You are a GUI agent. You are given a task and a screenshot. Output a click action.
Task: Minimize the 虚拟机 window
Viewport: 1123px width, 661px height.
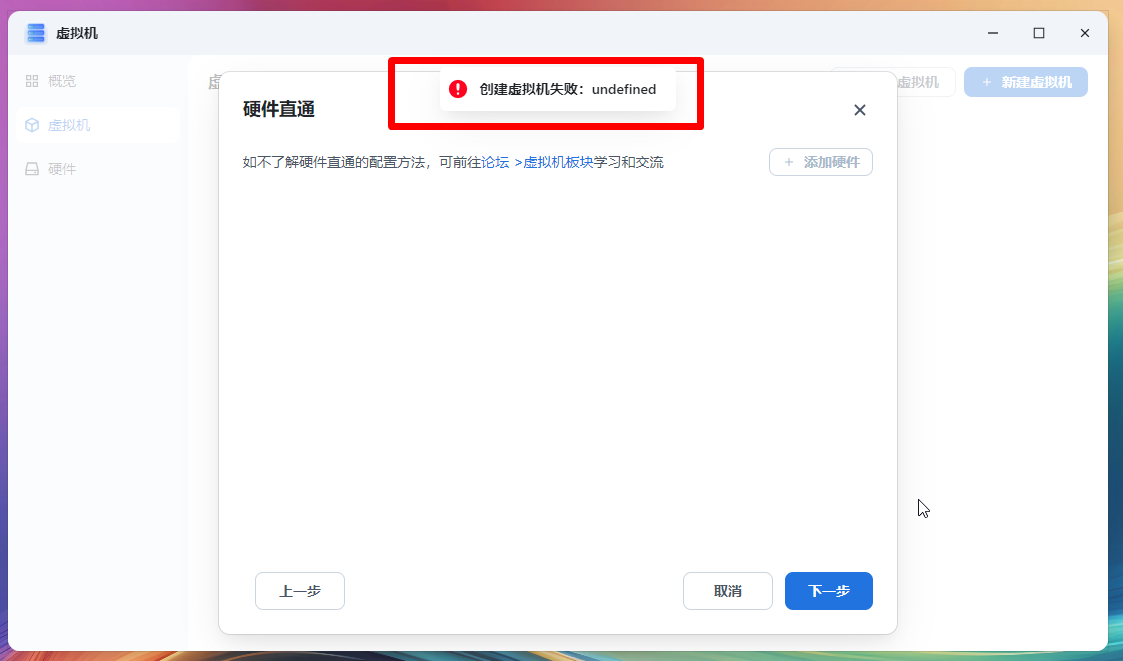point(993,33)
